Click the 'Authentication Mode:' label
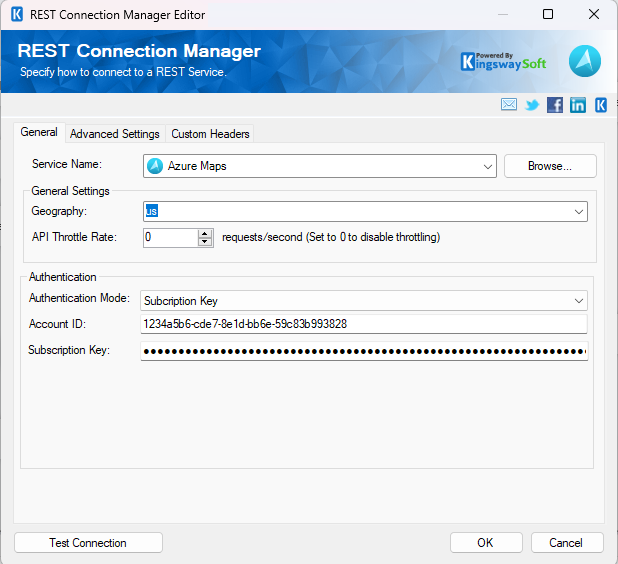Screen dimensions: 618x564 [x=79, y=298]
